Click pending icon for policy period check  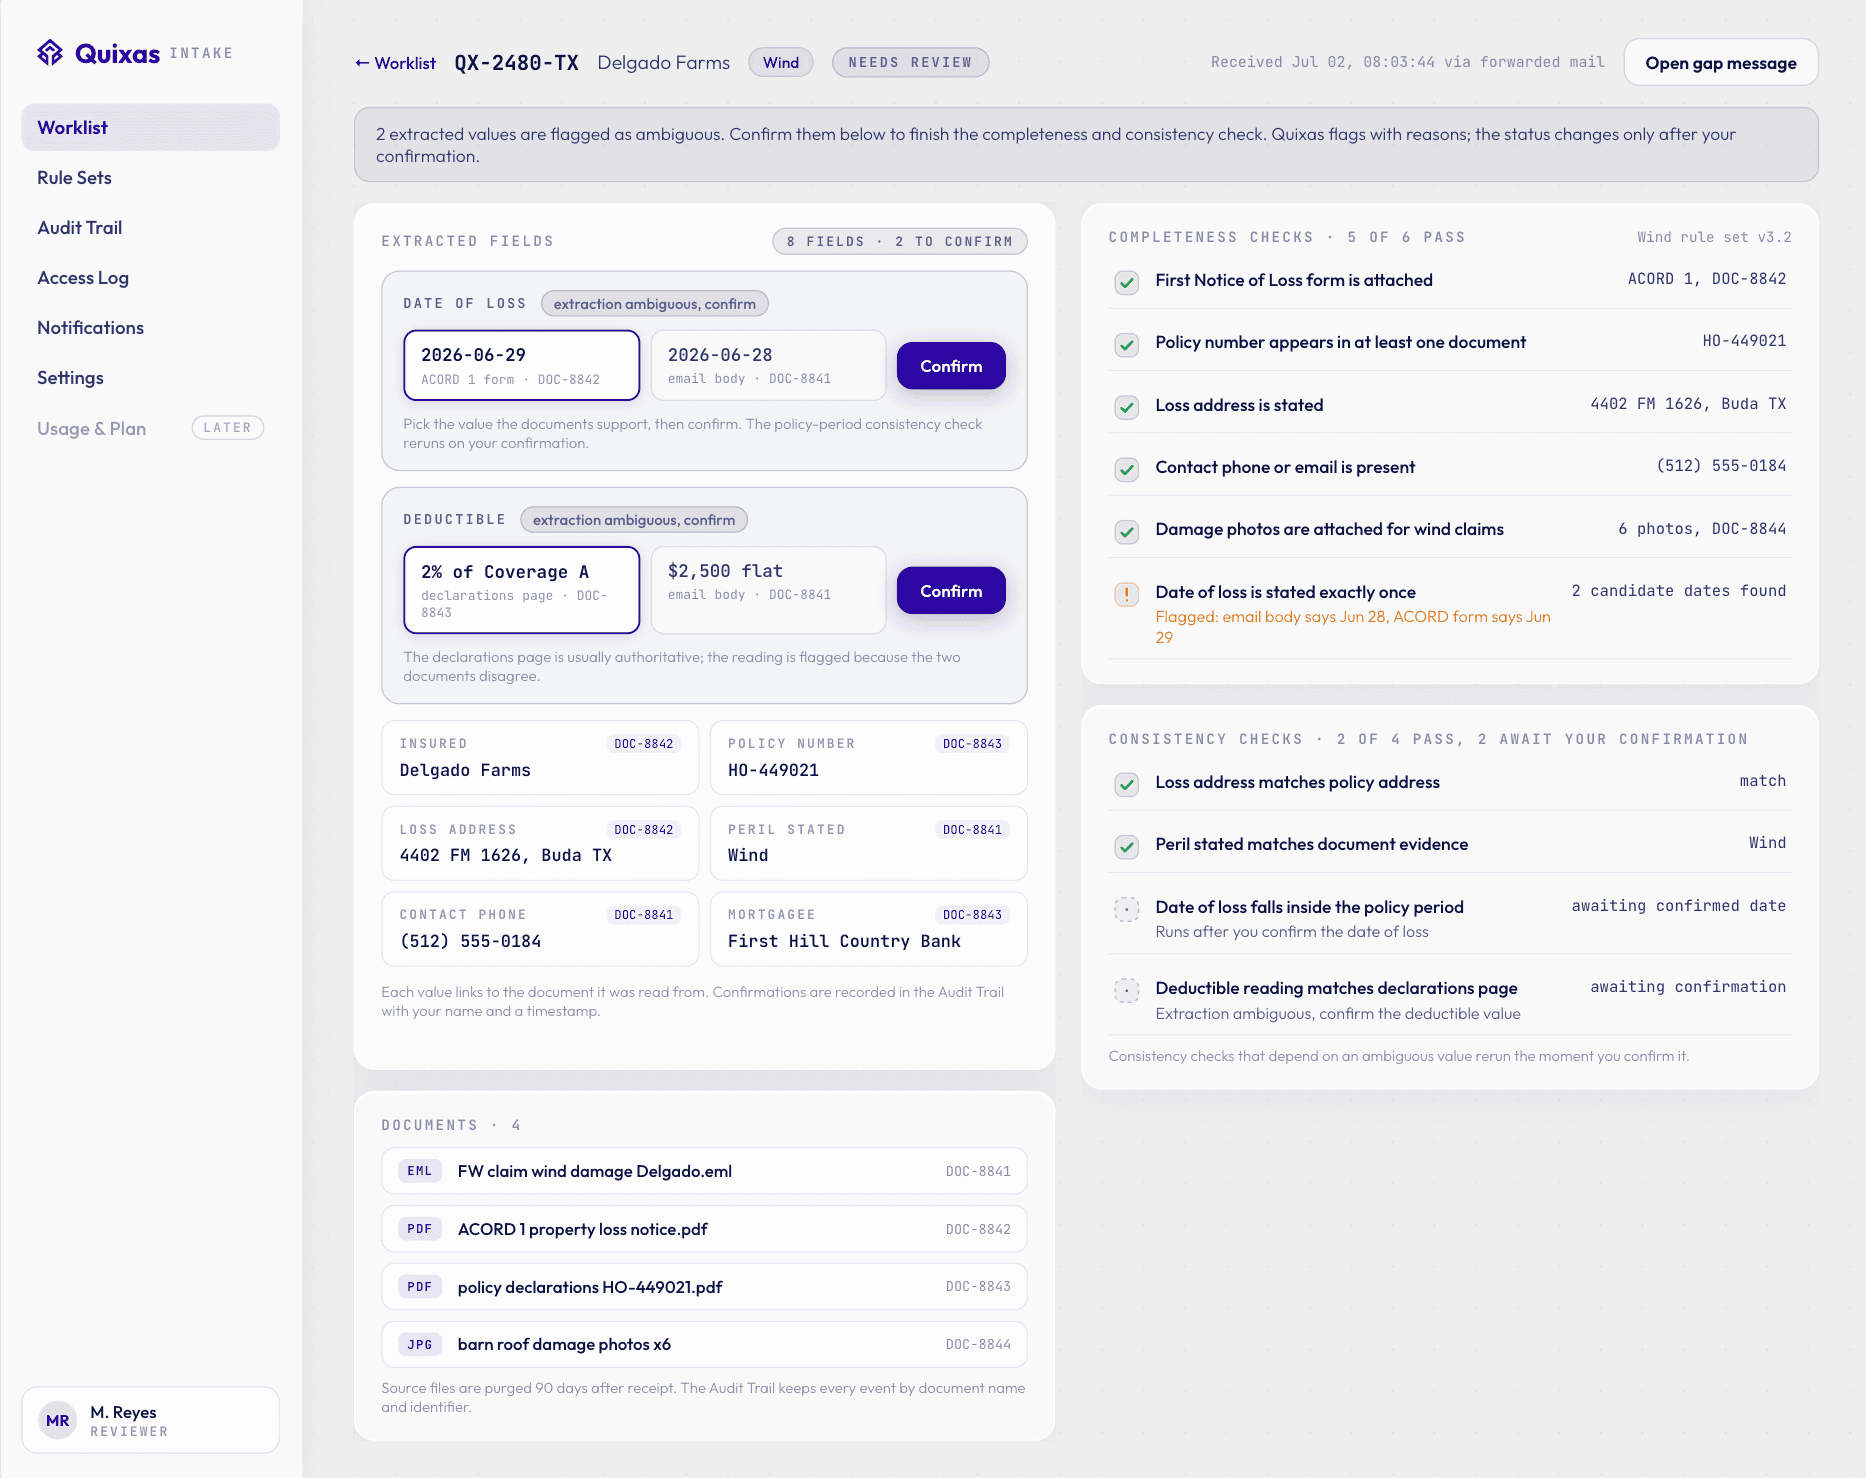1127,909
